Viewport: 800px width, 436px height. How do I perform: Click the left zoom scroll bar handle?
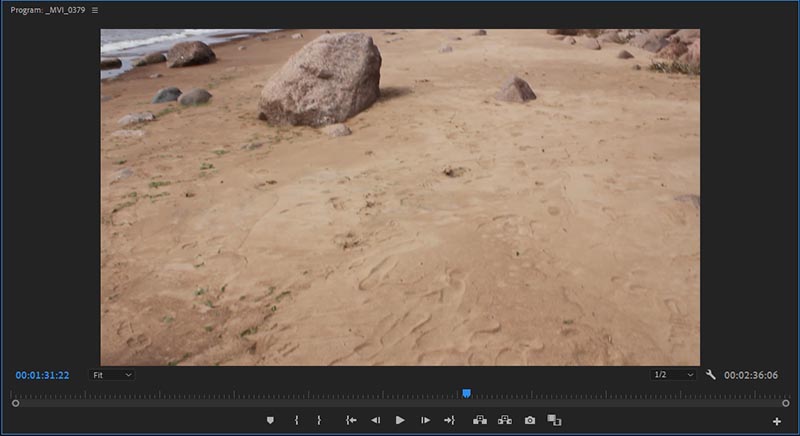pos(16,403)
